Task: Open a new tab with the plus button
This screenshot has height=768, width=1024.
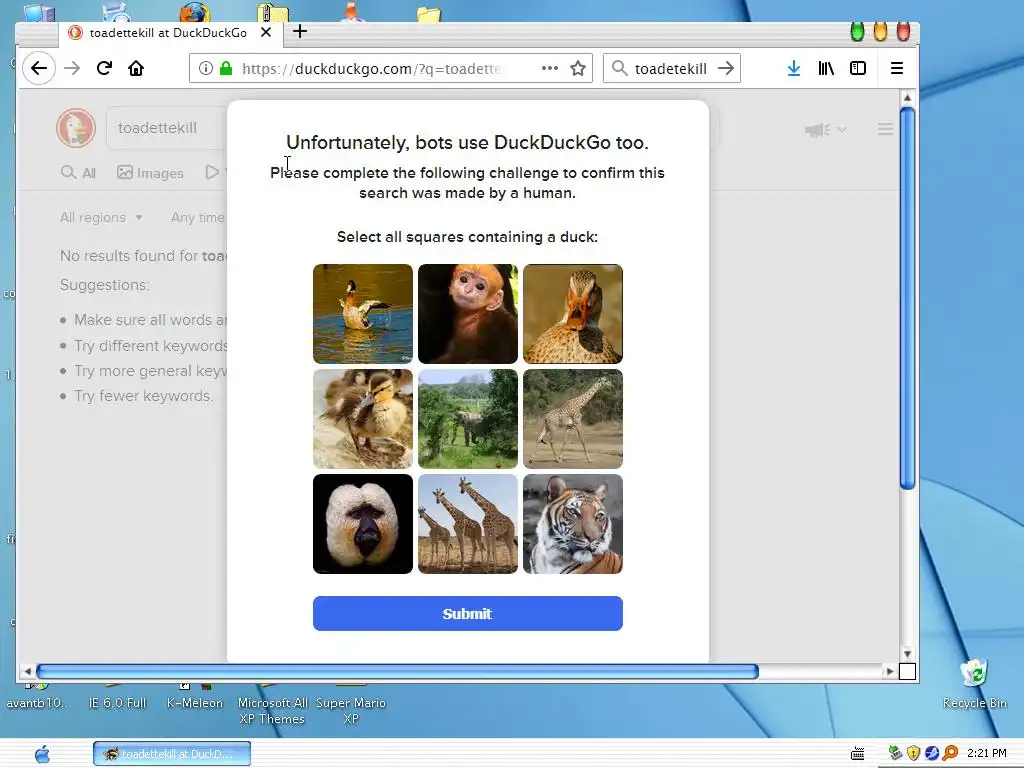Action: 300,31
